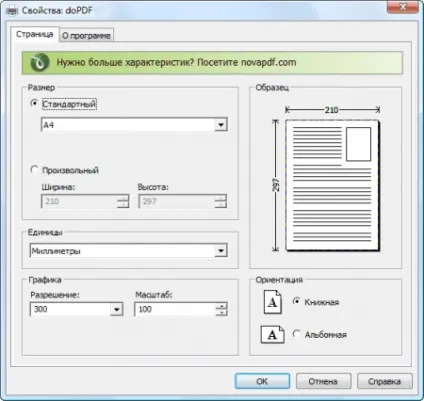Confirm settings with the OK button
424x401 pixels.
point(262,381)
